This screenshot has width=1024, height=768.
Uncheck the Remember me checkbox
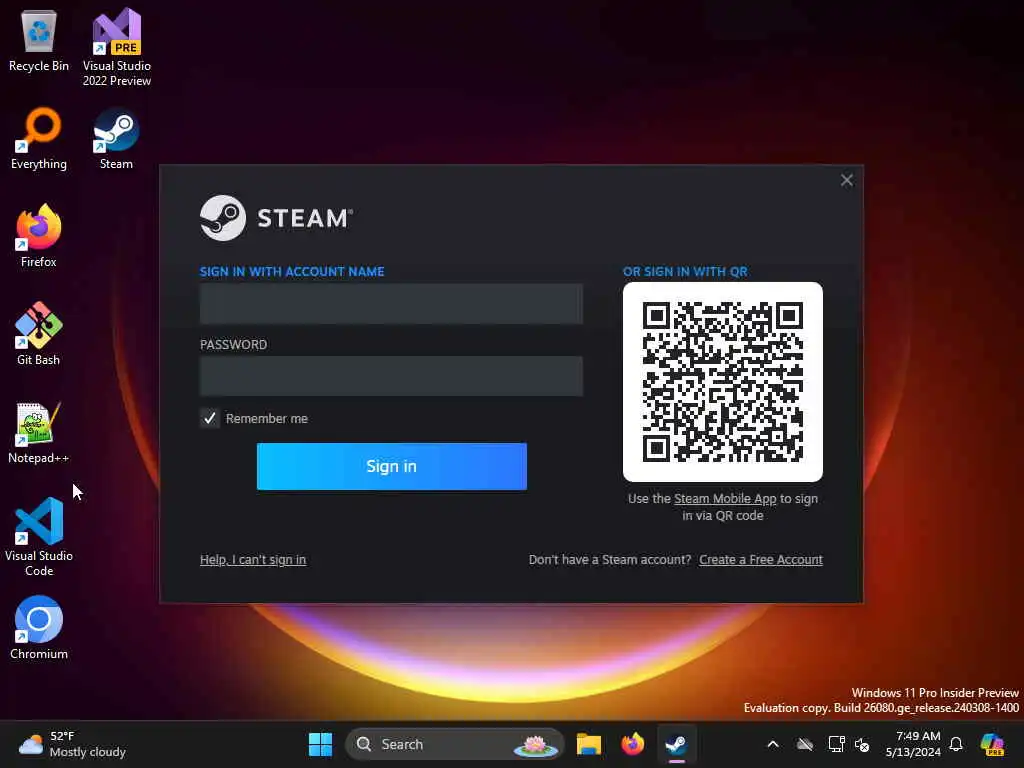pos(210,418)
